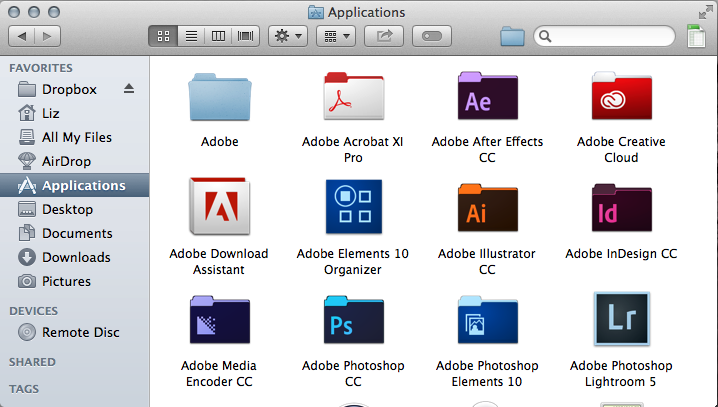Click the folder icon in the toolbar
718x407 pixels.
(512, 36)
